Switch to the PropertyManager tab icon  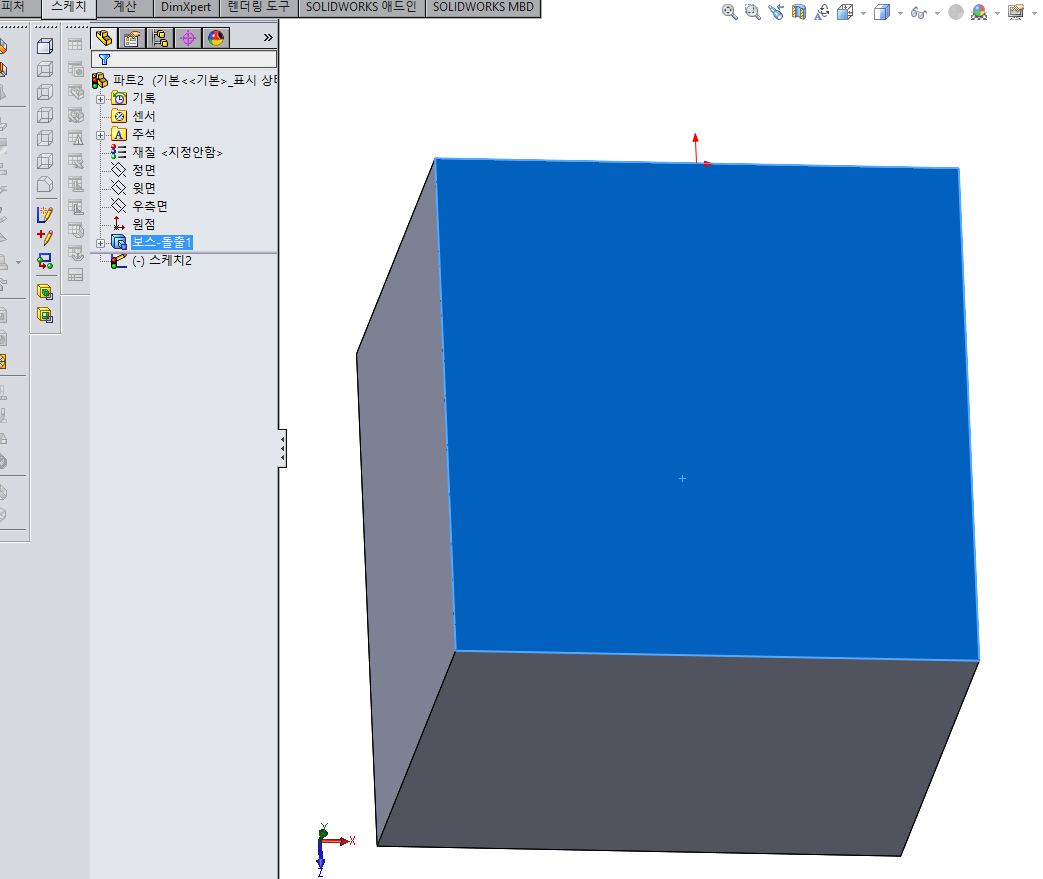click(x=133, y=37)
